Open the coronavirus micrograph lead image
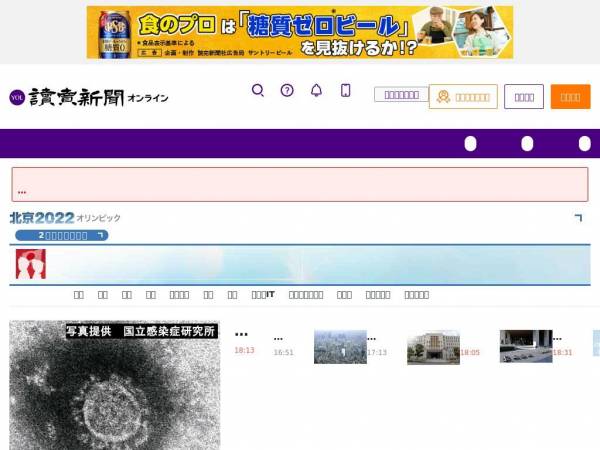This screenshot has height=450, width=600. 114,385
